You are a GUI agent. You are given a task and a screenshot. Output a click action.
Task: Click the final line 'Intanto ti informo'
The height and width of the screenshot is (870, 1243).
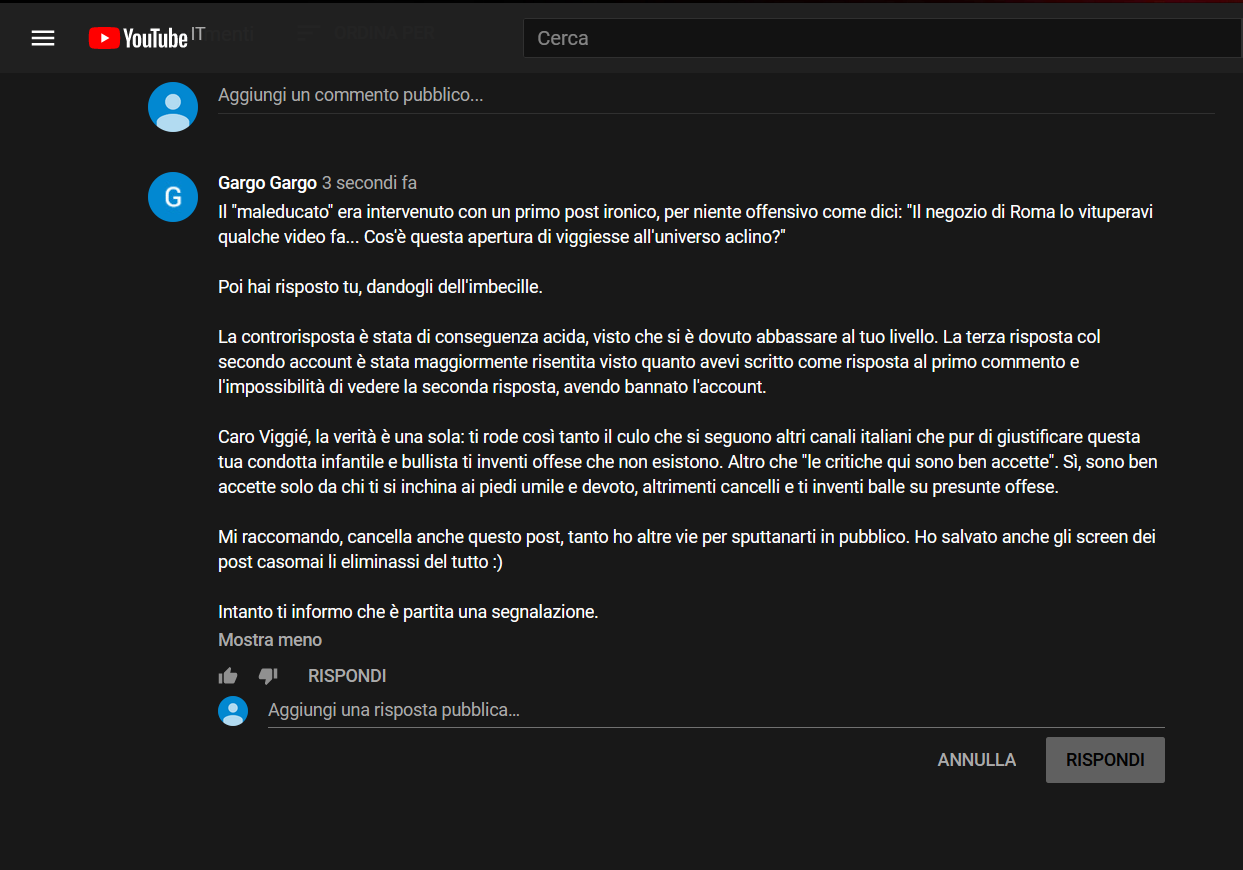(x=408, y=612)
